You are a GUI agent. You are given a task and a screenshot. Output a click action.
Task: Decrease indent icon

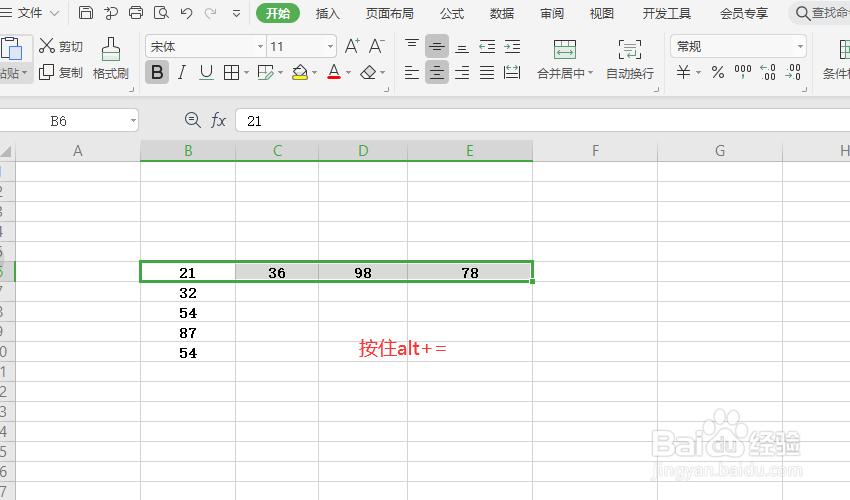pos(487,47)
